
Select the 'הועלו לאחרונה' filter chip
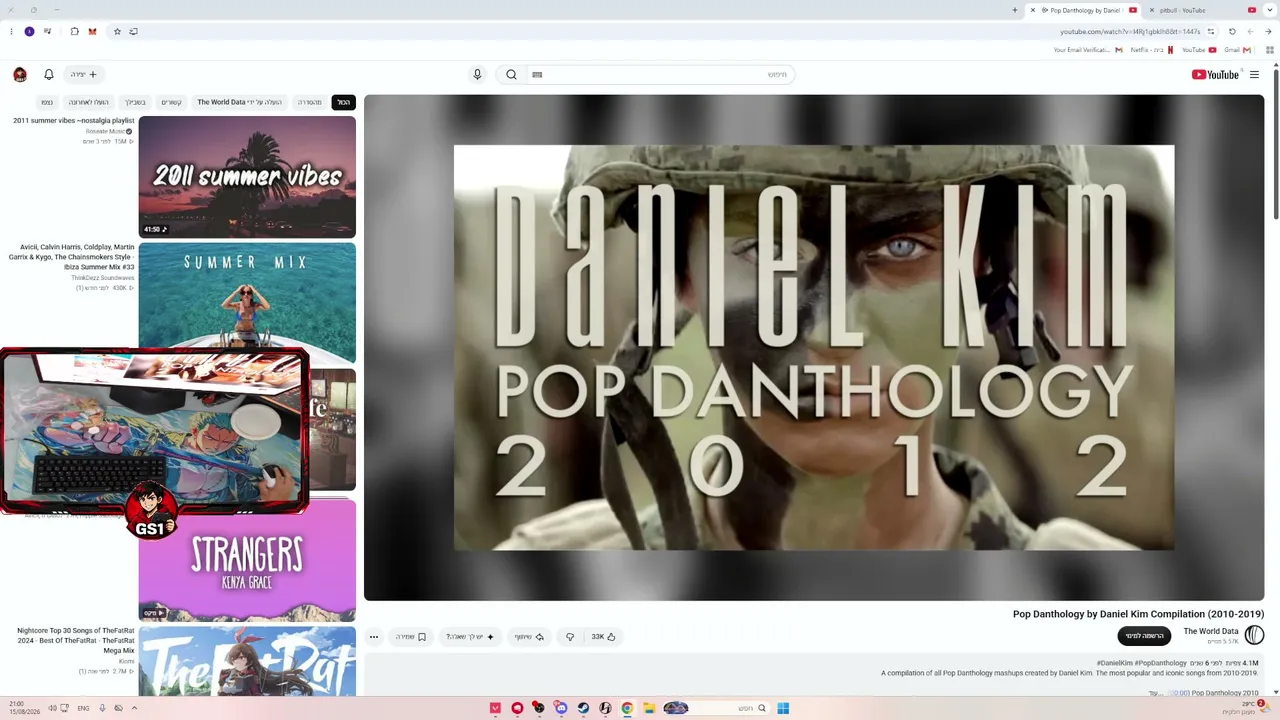(x=88, y=102)
